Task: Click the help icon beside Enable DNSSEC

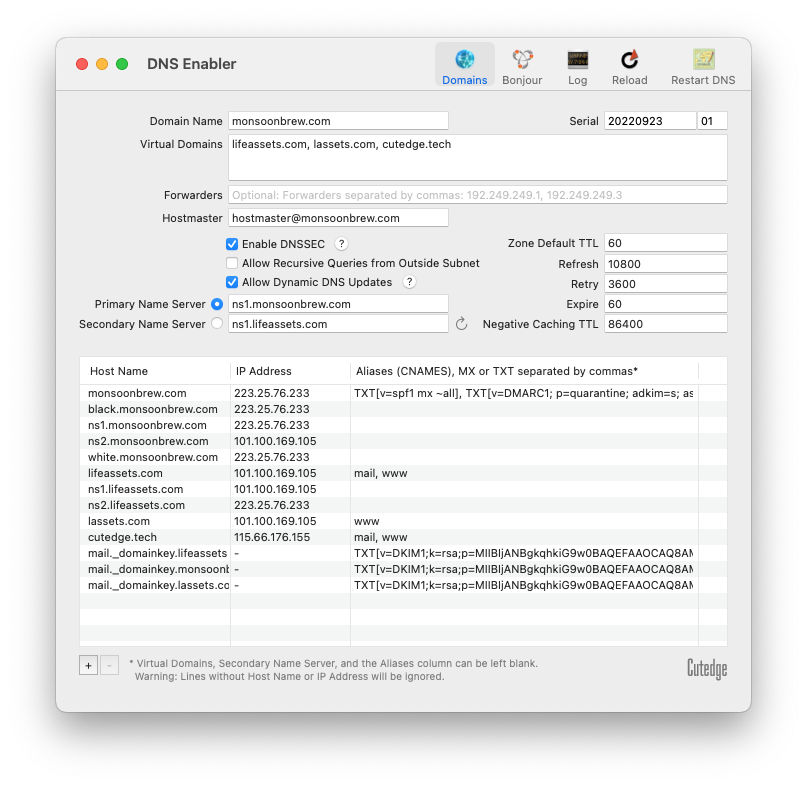Action: (x=341, y=244)
